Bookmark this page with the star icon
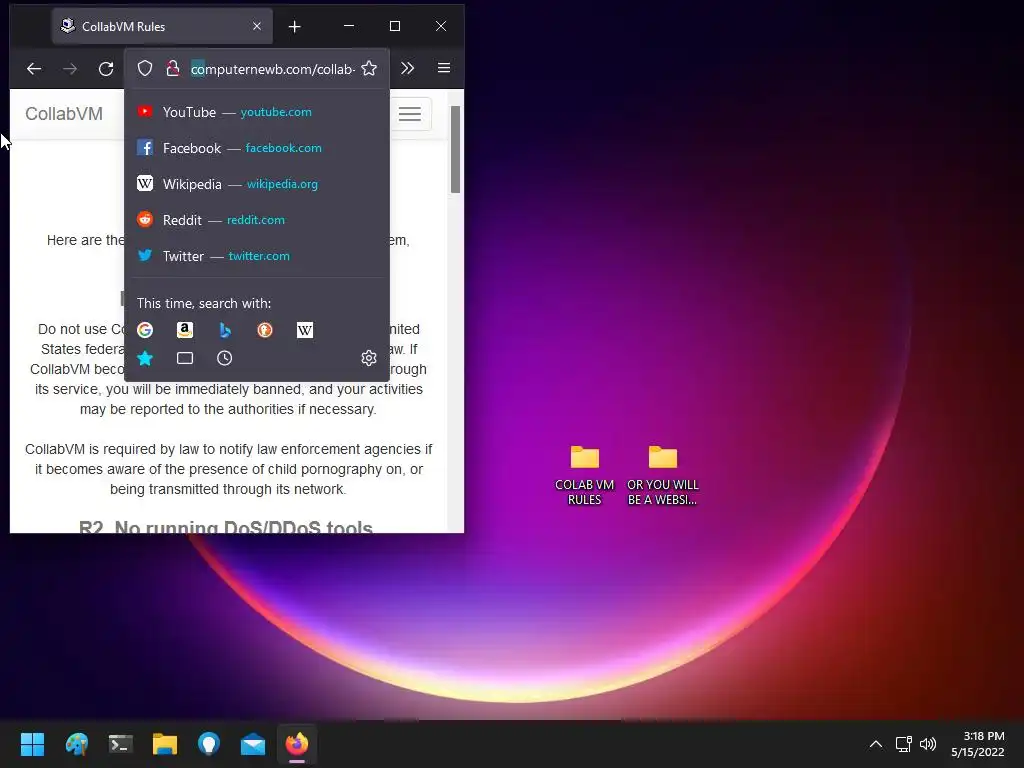This screenshot has width=1024, height=768. pyautogui.click(x=369, y=69)
